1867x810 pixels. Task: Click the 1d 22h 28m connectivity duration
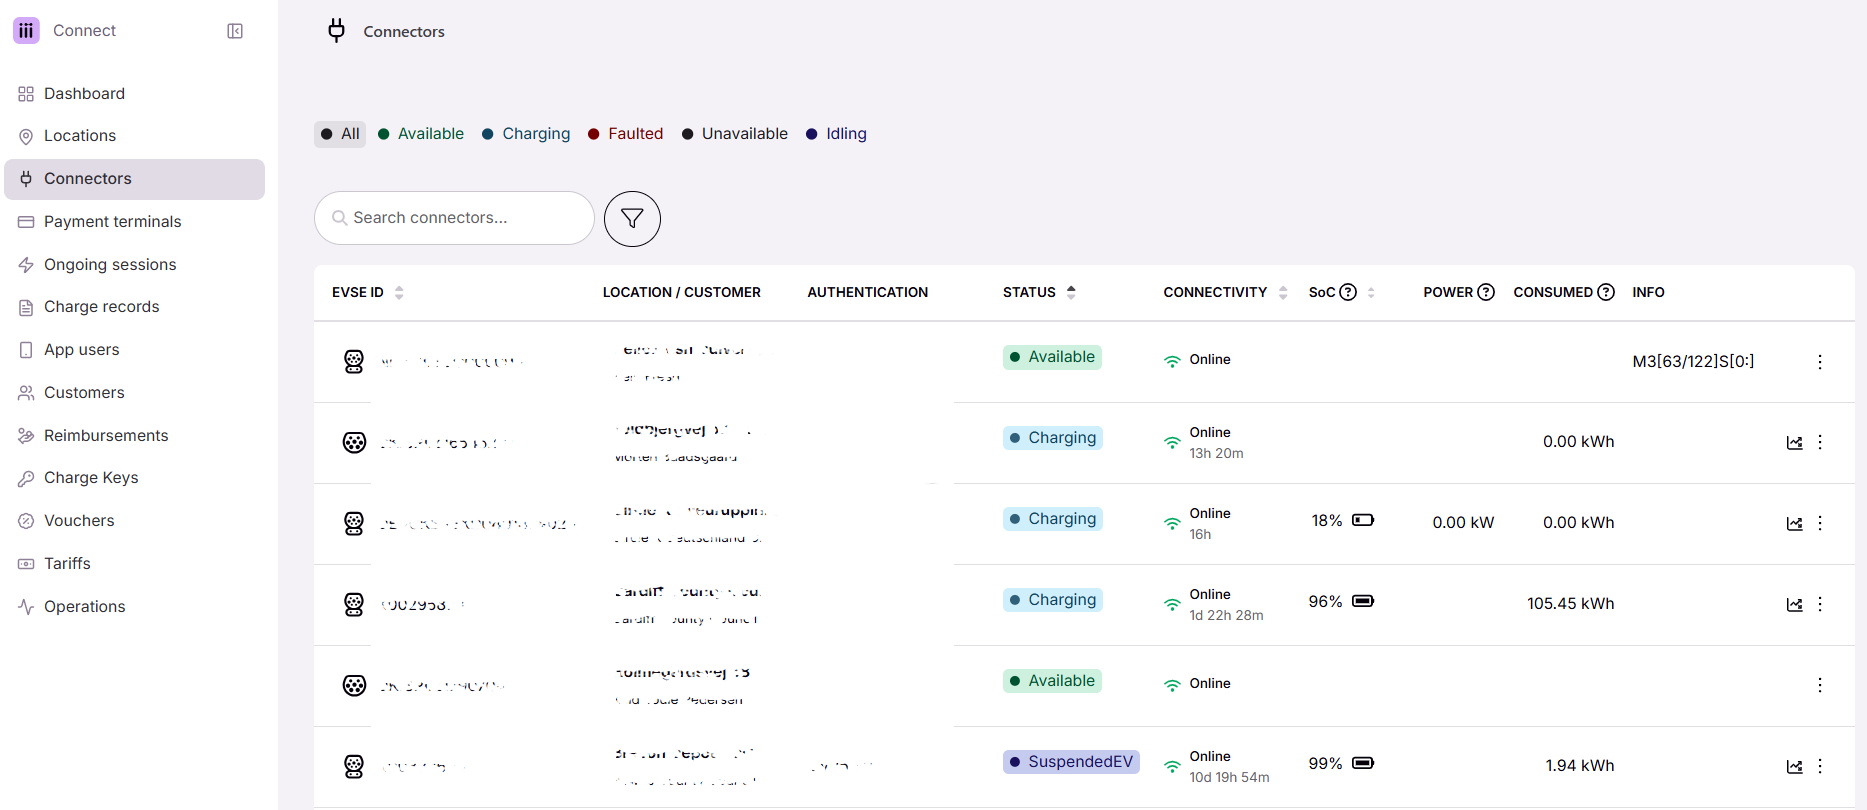coord(1226,616)
